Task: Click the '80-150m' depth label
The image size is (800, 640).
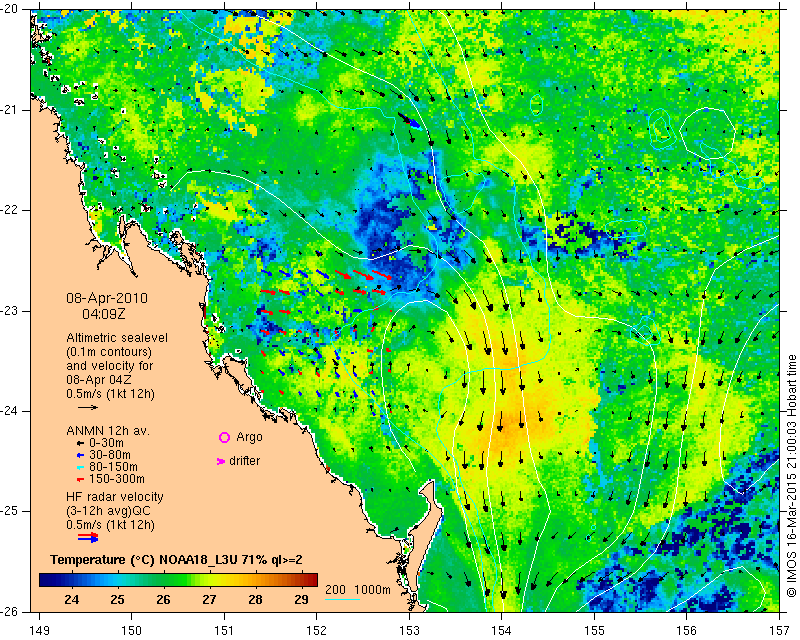Action: tap(113, 467)
